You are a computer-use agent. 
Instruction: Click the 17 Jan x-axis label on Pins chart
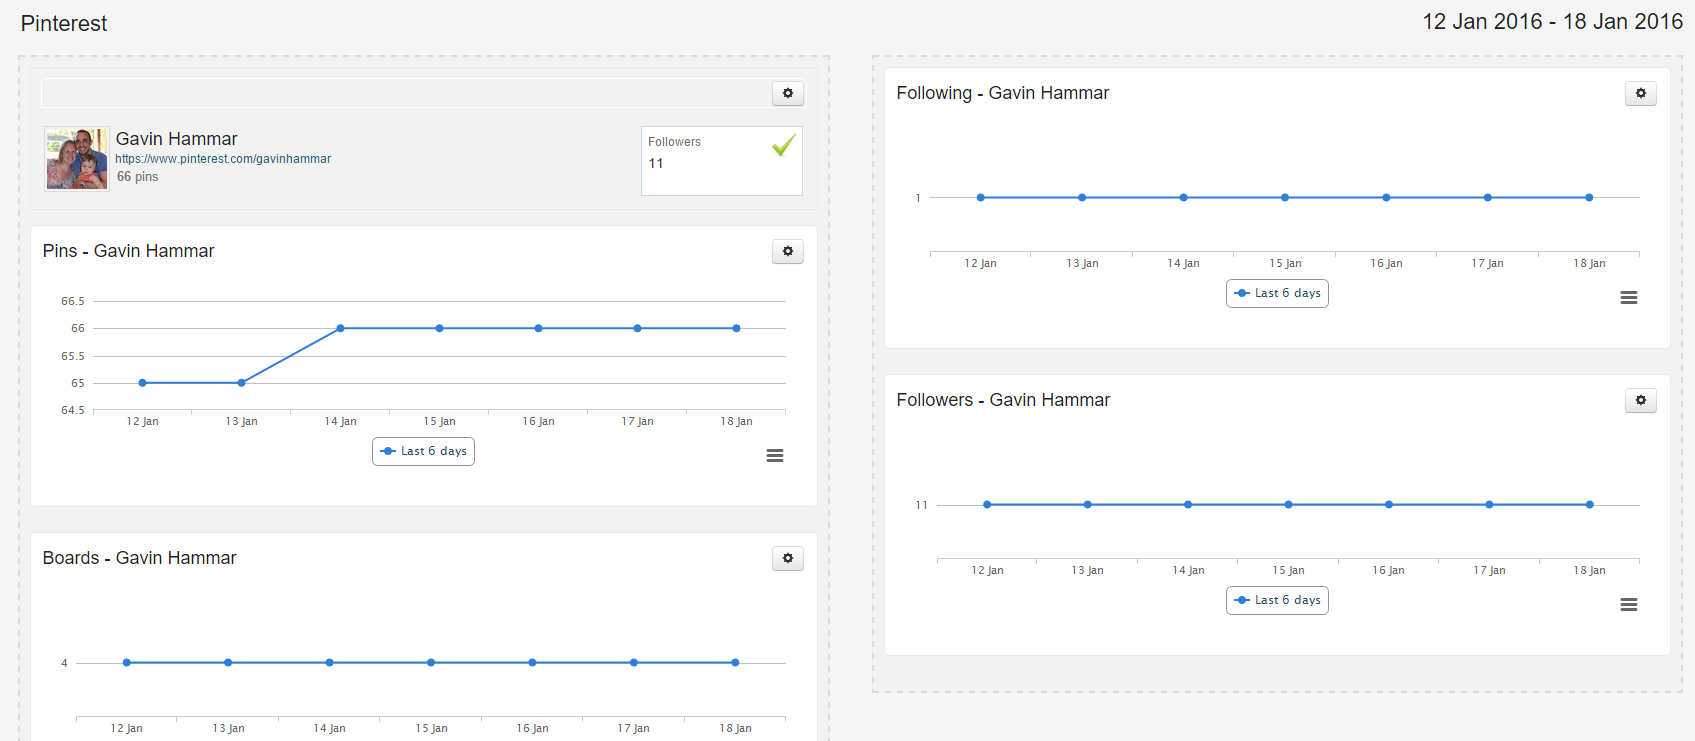[x=638, y=422]
